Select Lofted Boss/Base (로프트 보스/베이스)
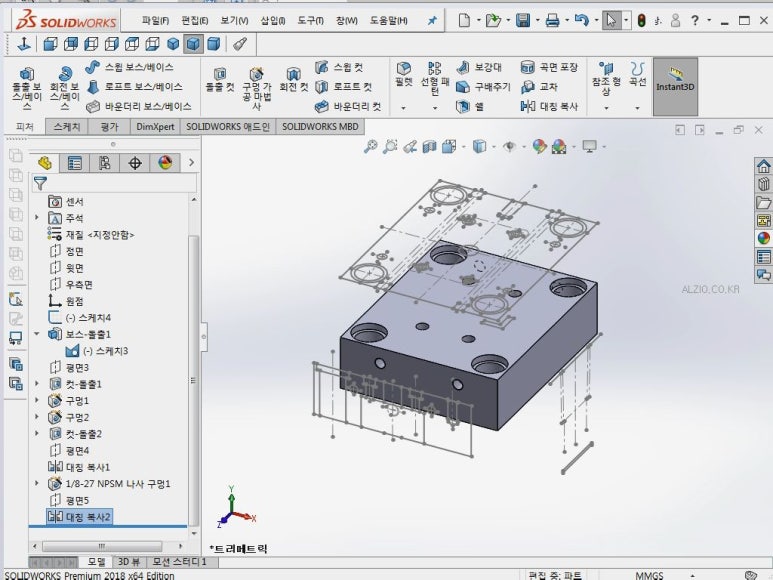 135,87
